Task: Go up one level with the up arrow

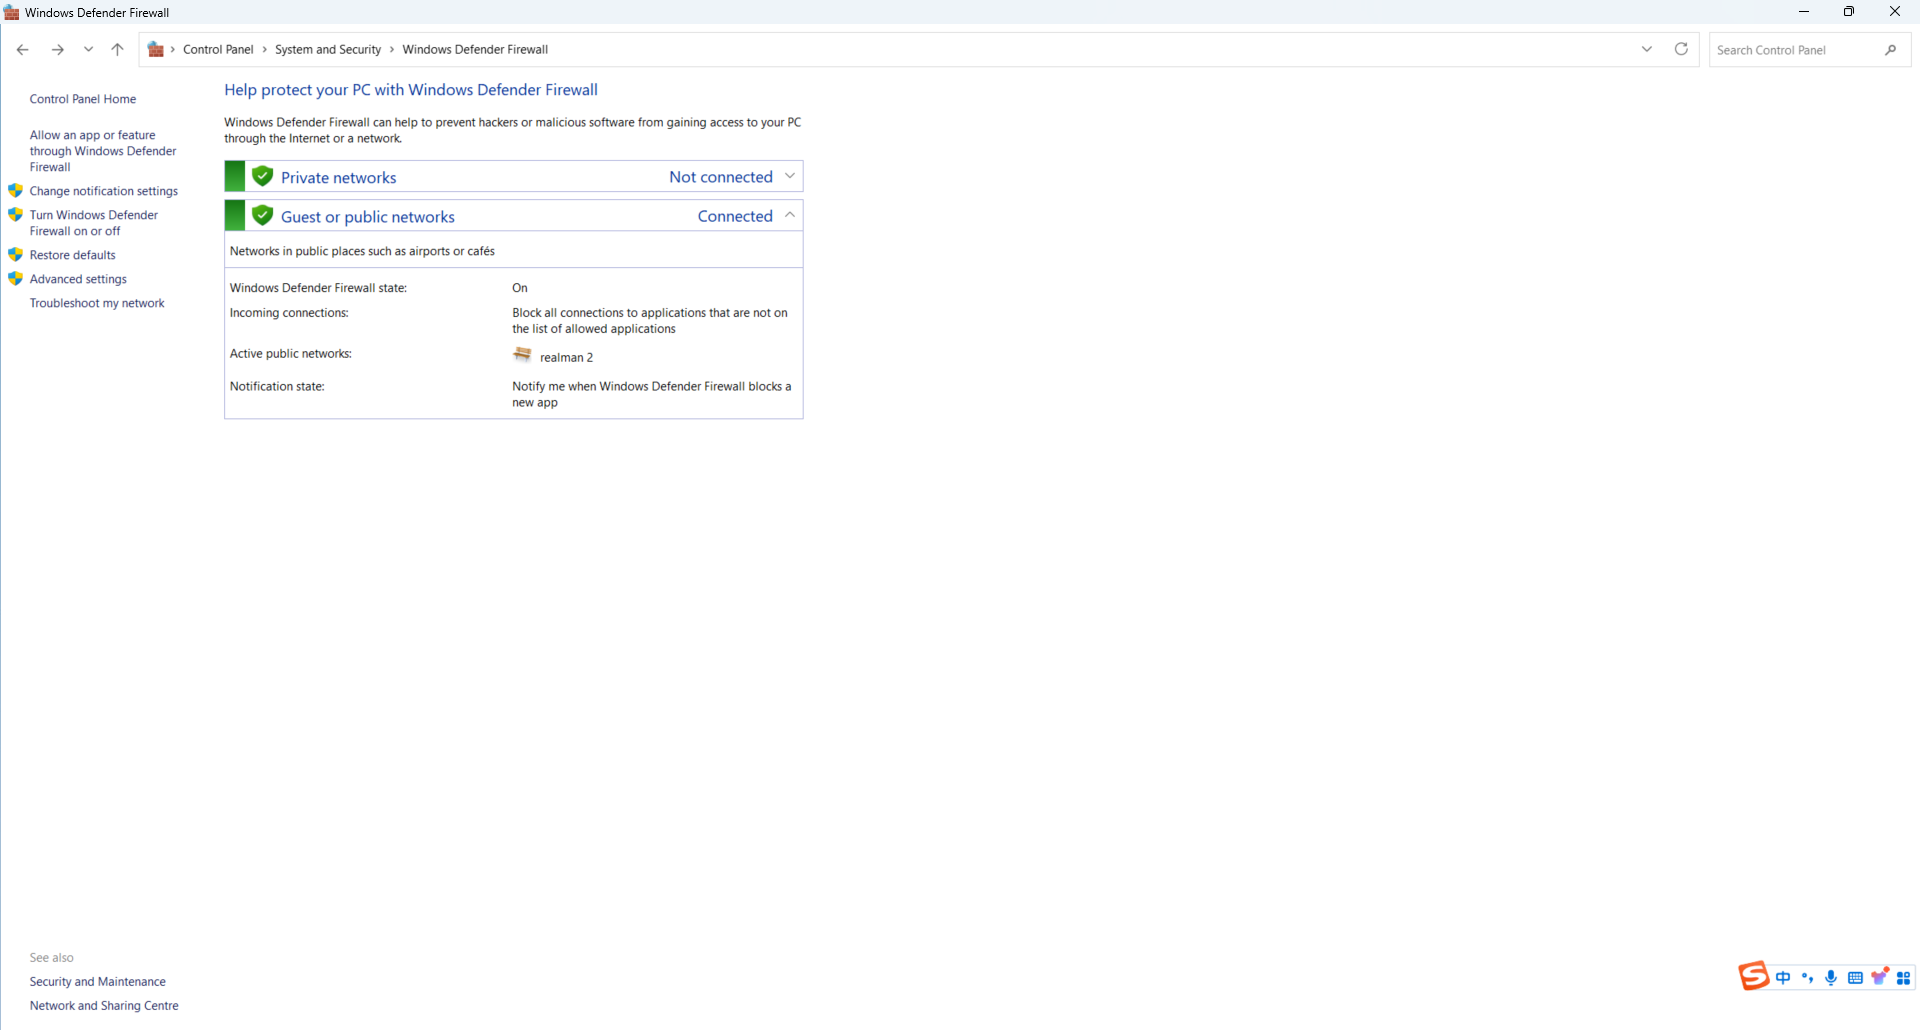Action: (x=117, y=50)
